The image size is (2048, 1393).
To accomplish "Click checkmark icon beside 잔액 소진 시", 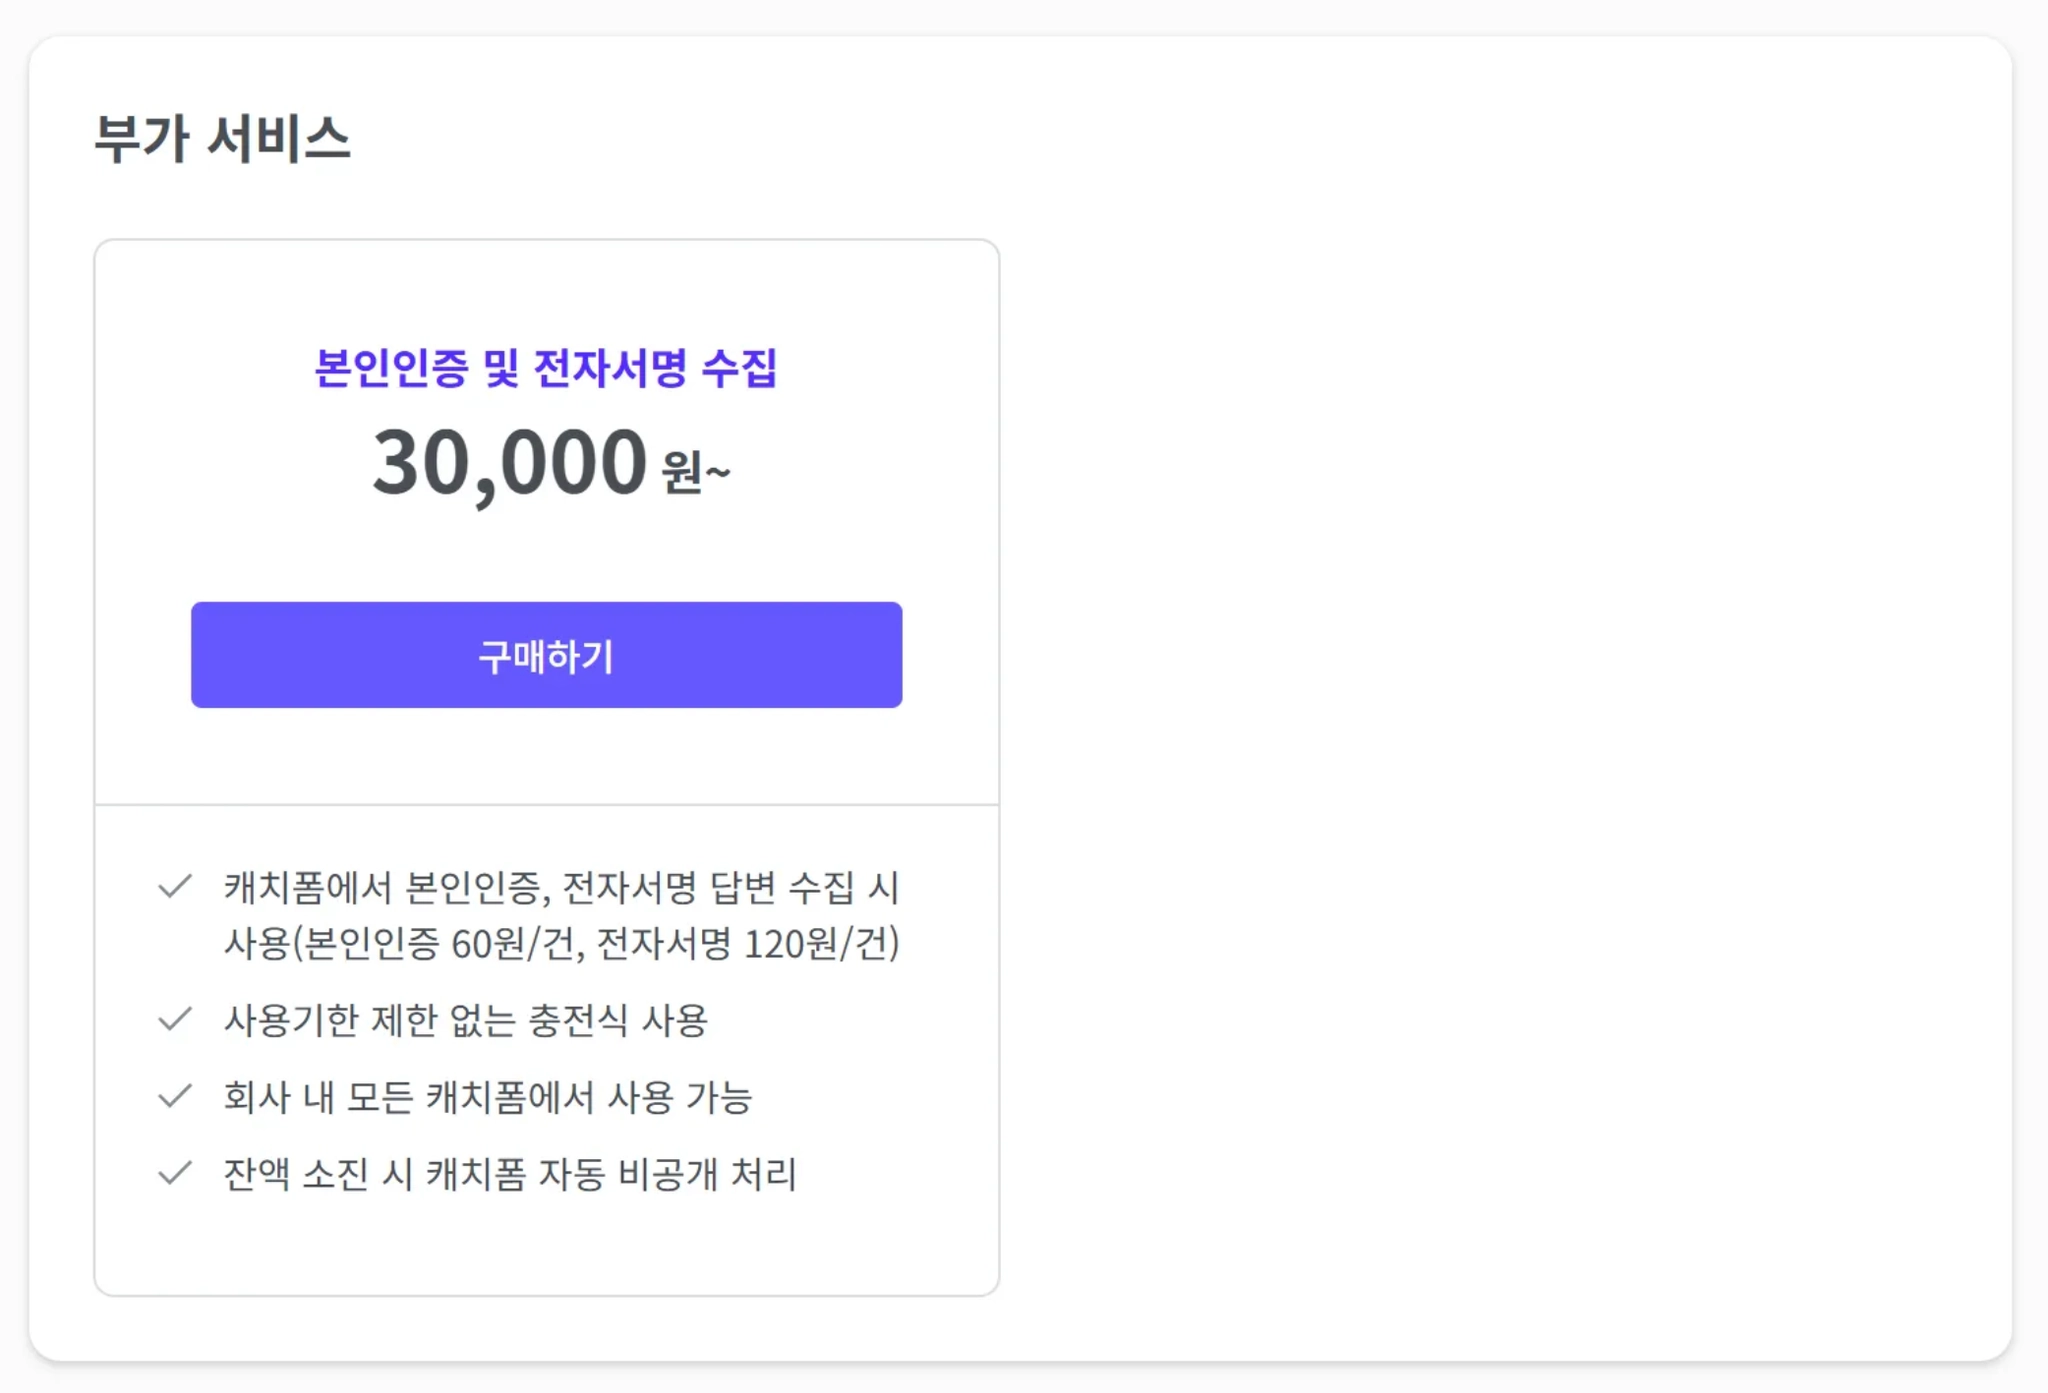I will click(175, 1173).
